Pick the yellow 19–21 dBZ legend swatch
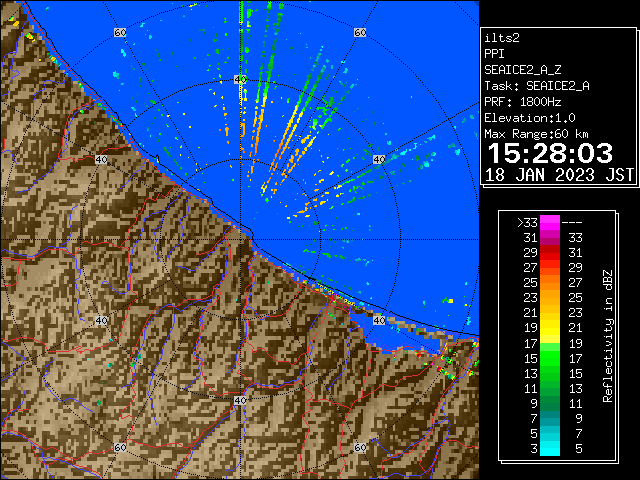This screenshot has height=480, width=640. (550, 328)
